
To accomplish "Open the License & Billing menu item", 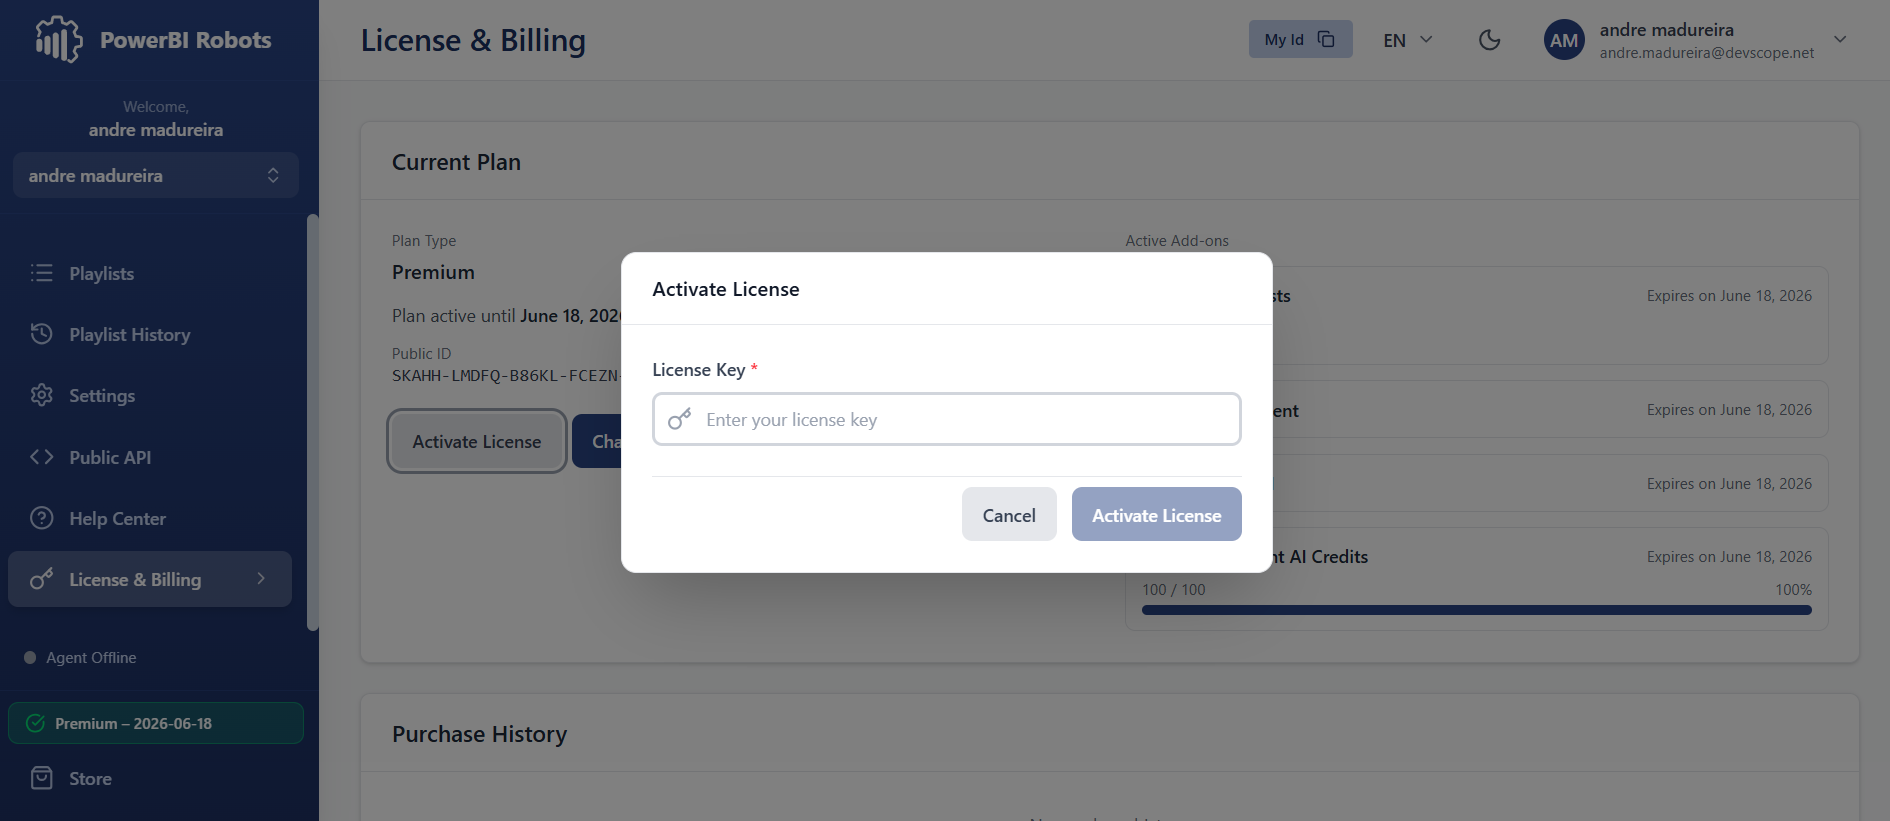I will pos(150,579).
